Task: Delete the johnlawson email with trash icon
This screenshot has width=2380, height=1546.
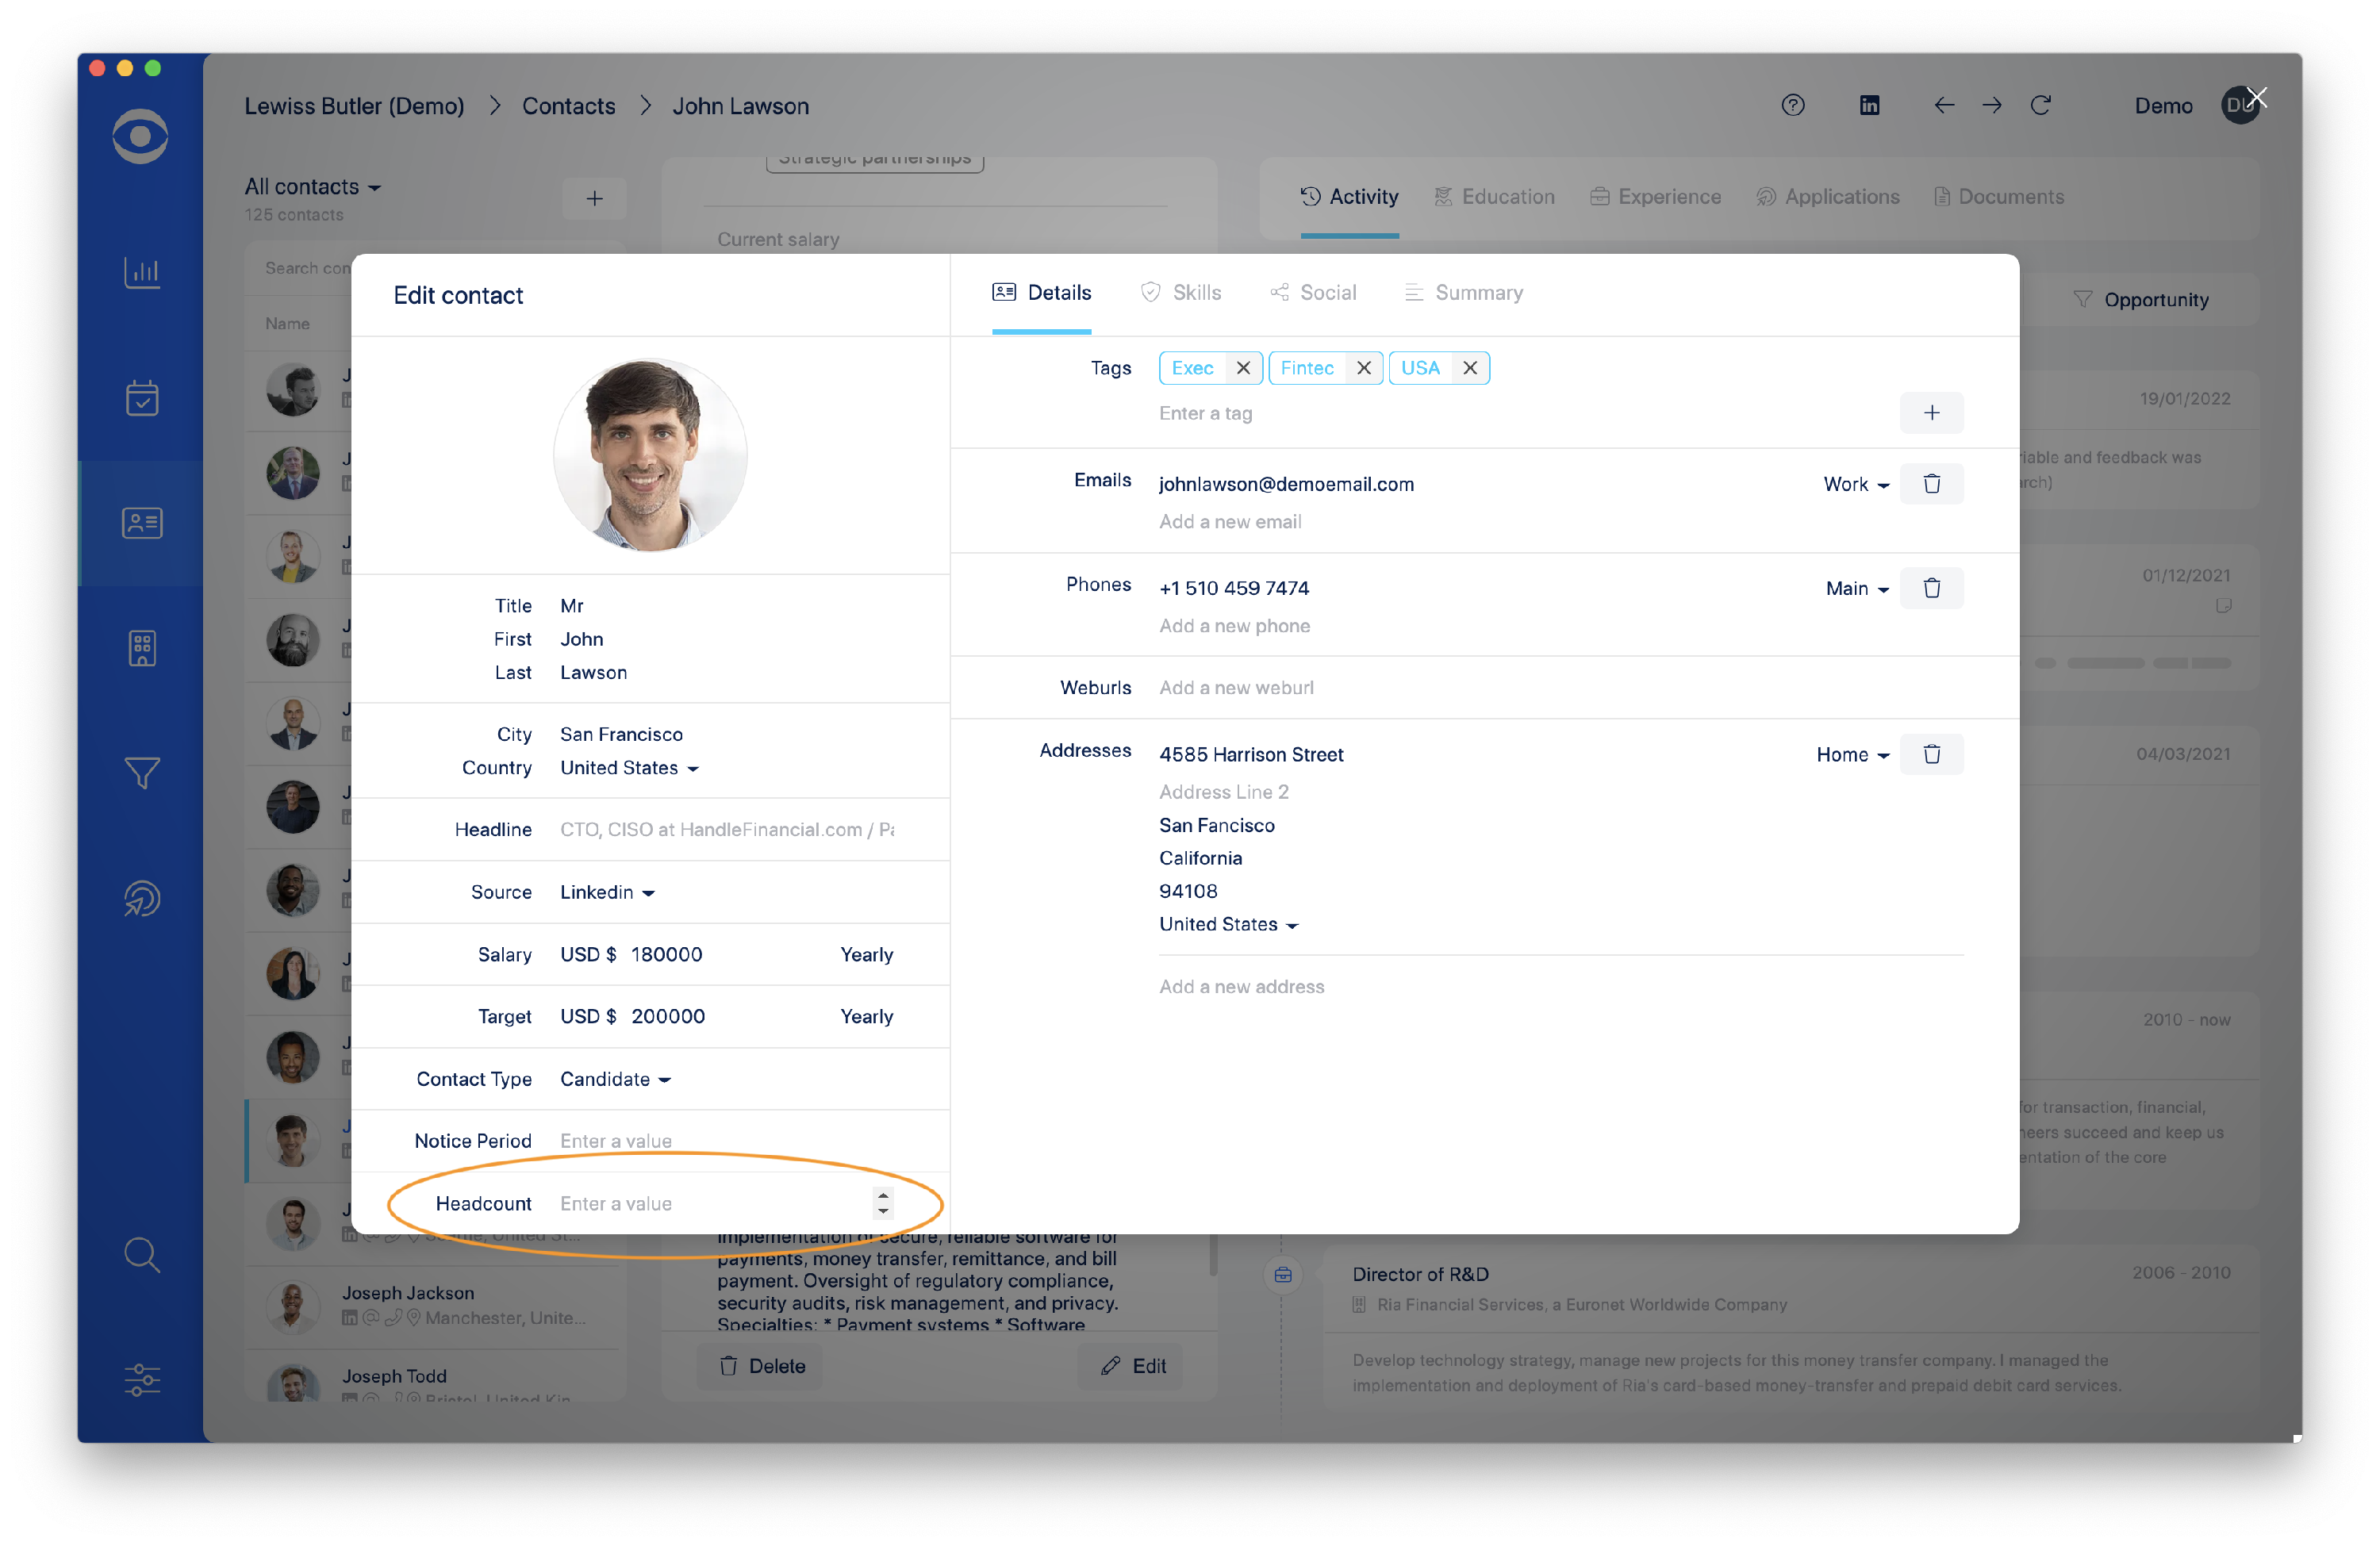Action: coord(1931,484)
